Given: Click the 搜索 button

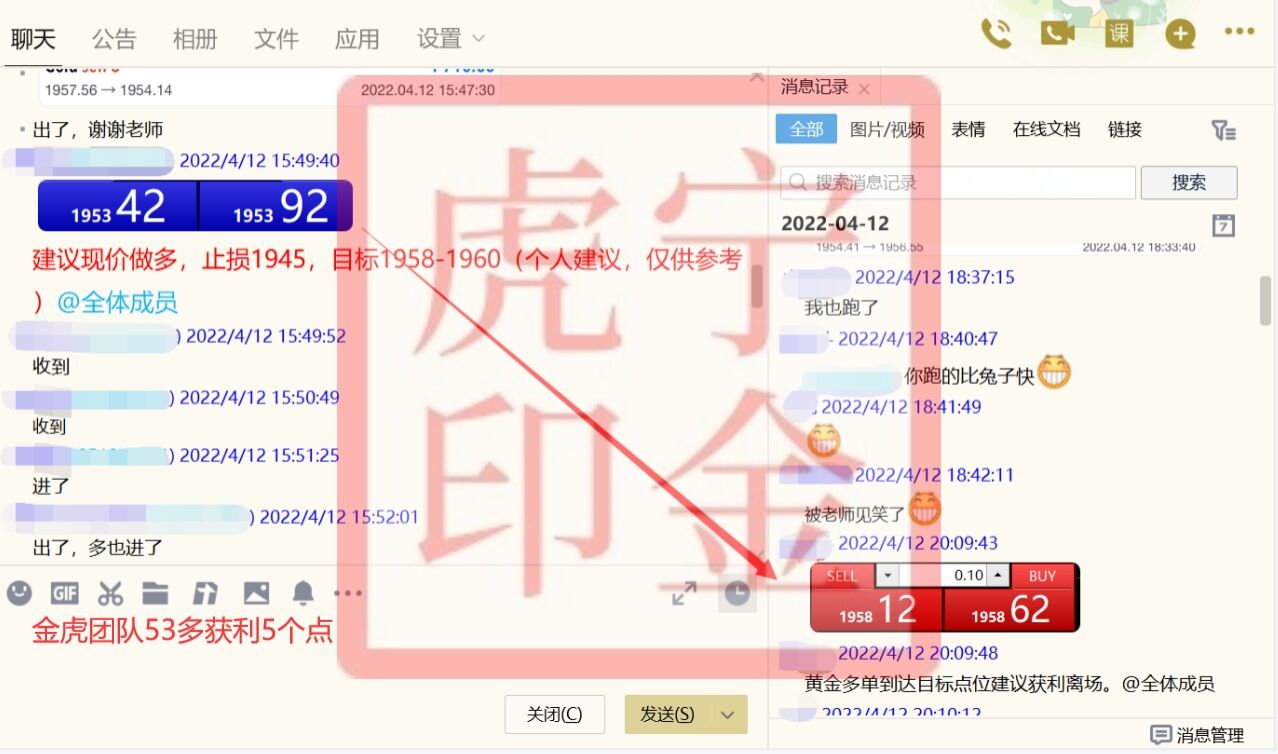Looking at the screenshot, I should (x=1189, y=183).
